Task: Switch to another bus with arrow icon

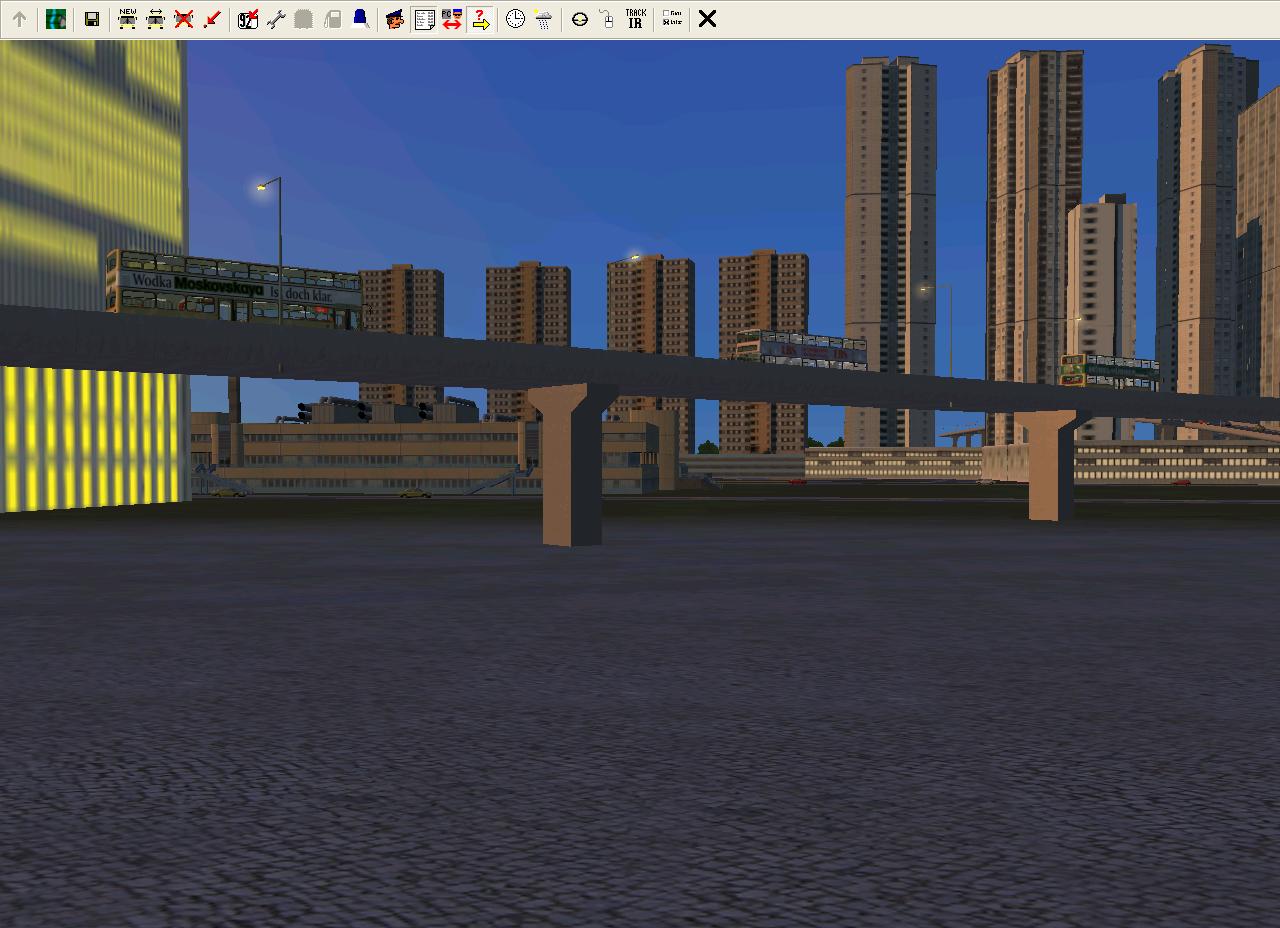Action: (155, 19)
